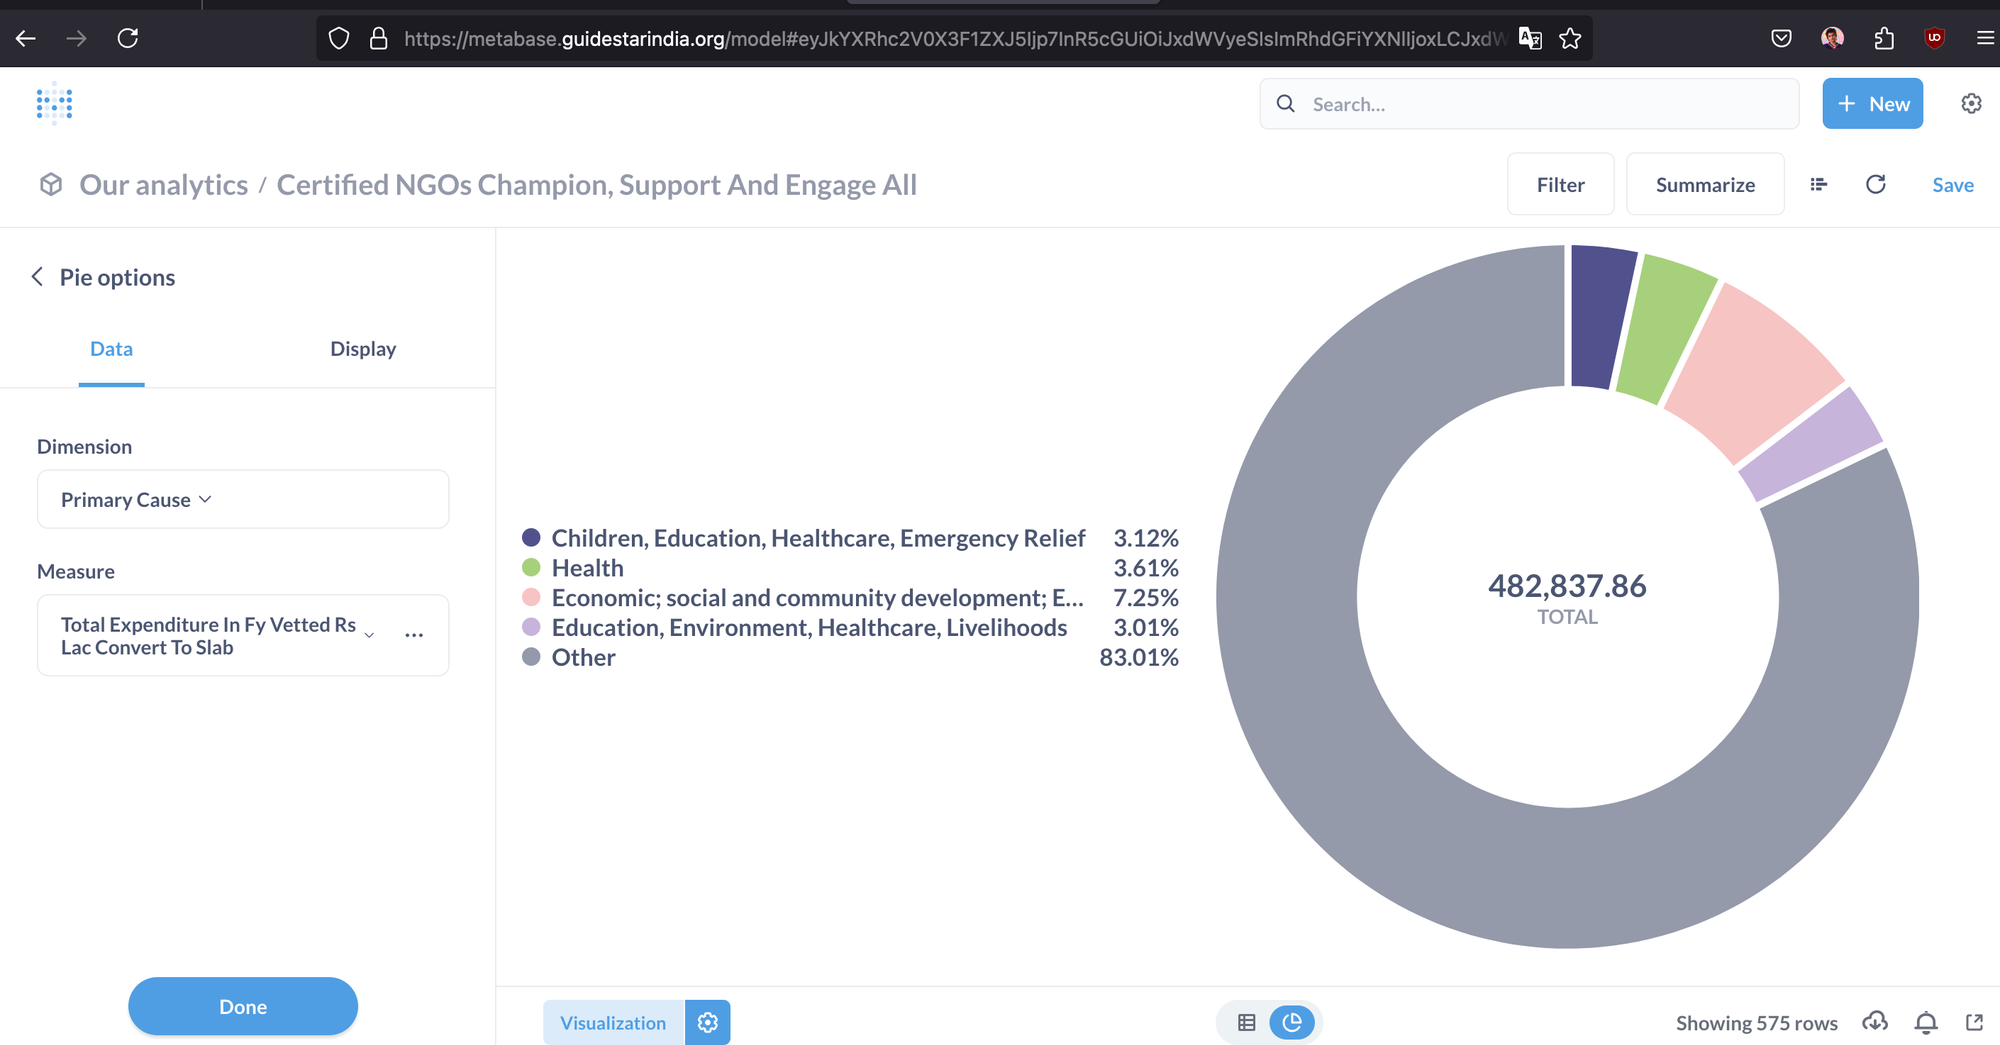Switch to the Display tab
Image resolution: width=2000 pixels, height=1045 pixels.
pos(363,348)
